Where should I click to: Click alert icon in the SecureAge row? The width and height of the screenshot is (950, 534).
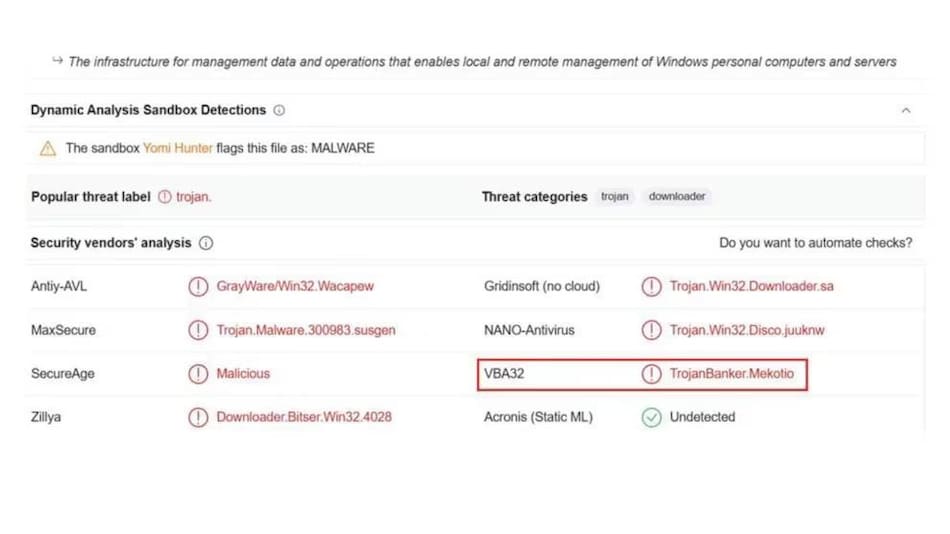pyautogui.click(x=198, y=374)
